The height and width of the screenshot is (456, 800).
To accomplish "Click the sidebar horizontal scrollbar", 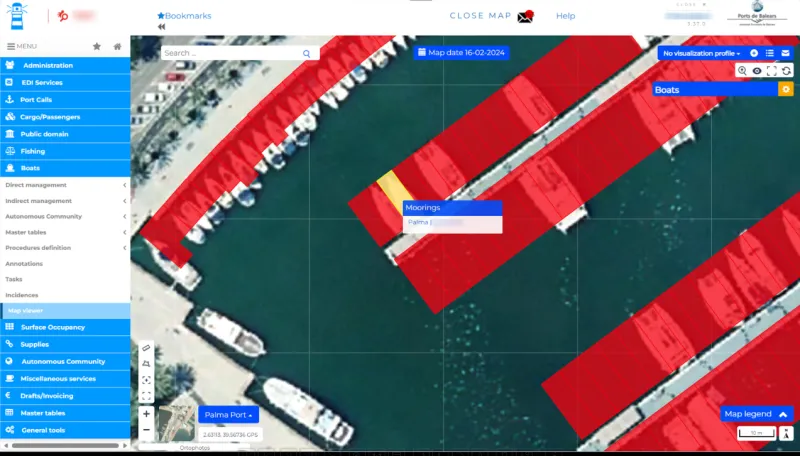I will (65, 446).
